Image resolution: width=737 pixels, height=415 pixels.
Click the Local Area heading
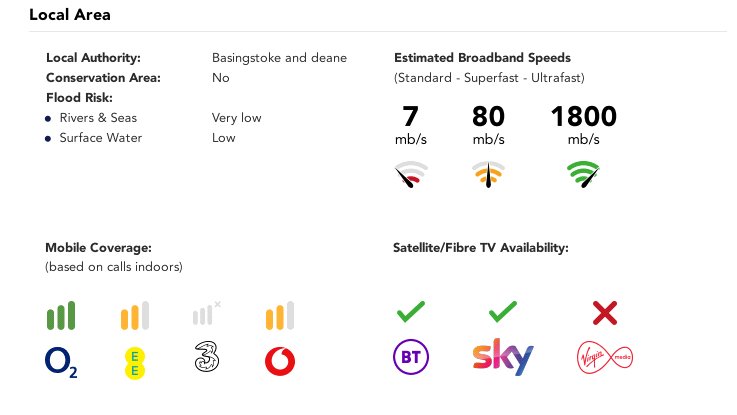[70, 15]
